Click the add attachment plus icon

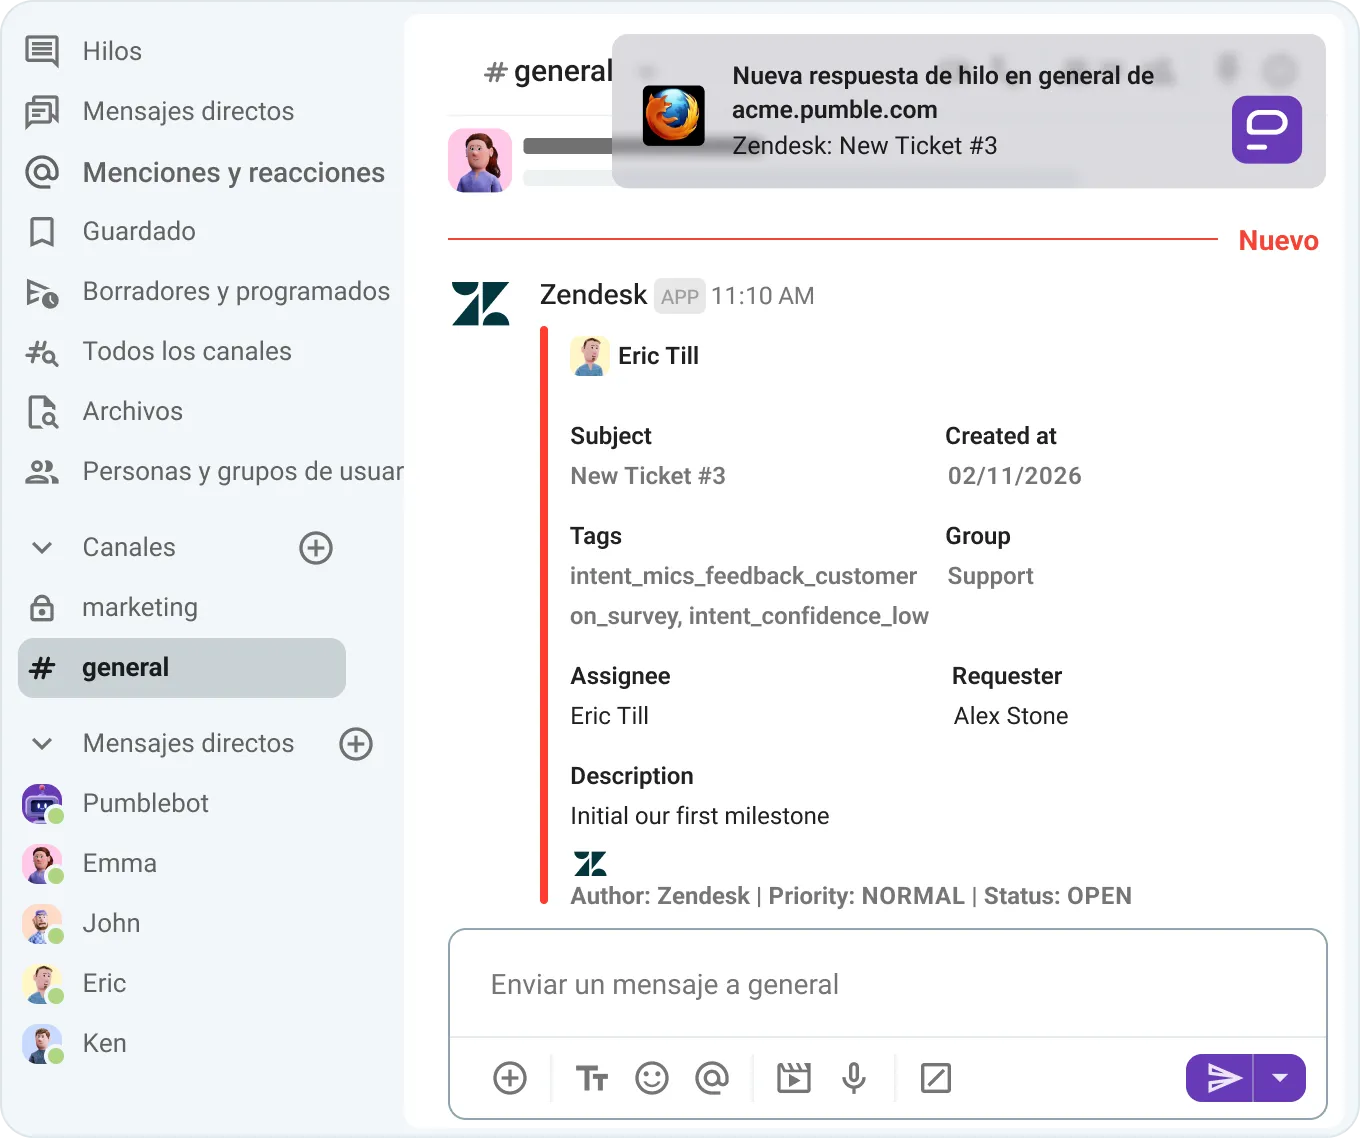point(510,1078)
